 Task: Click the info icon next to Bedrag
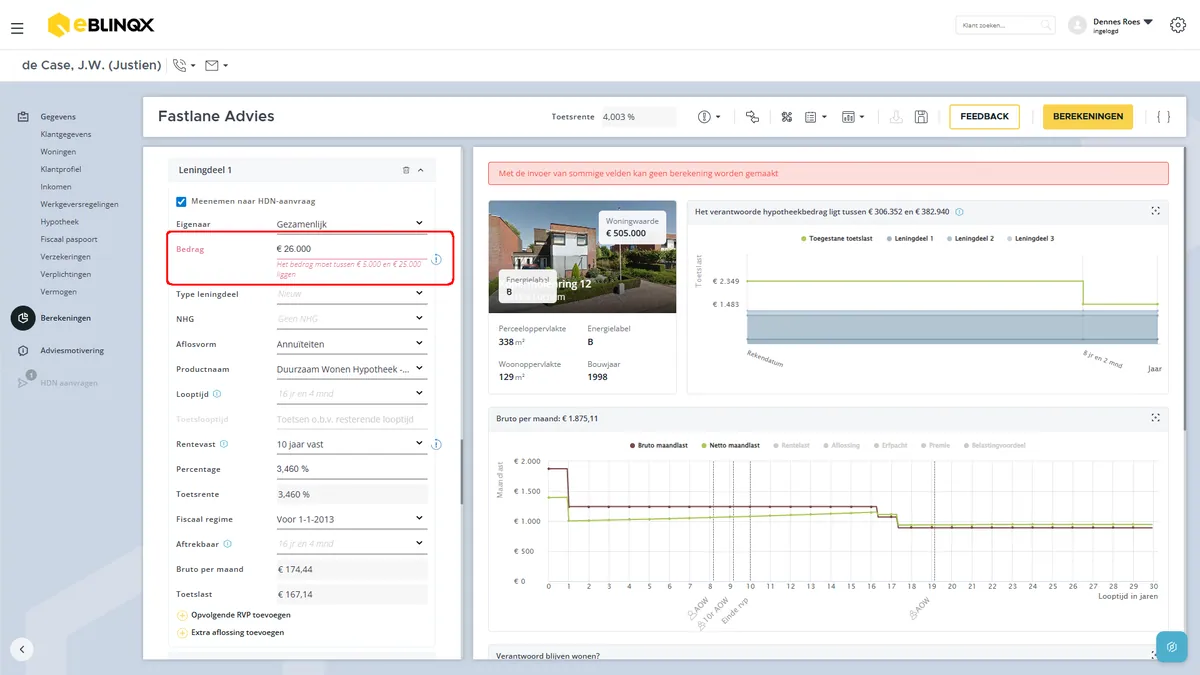(436, 259)
